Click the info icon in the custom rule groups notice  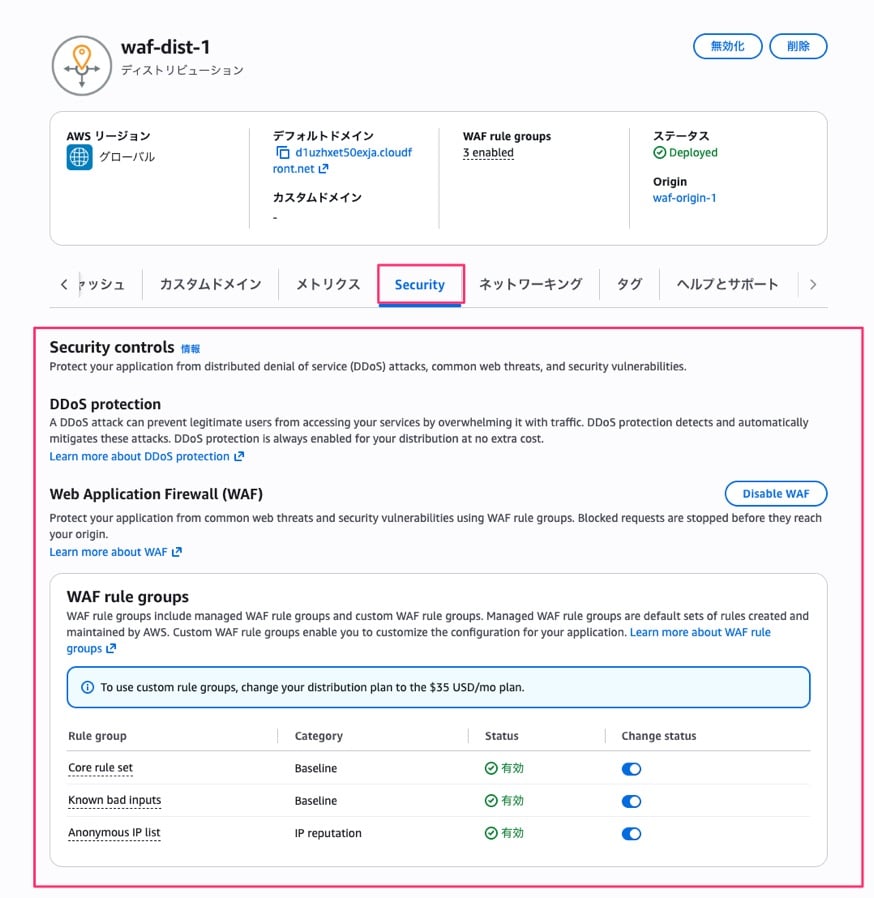click(x=87, y=687)
